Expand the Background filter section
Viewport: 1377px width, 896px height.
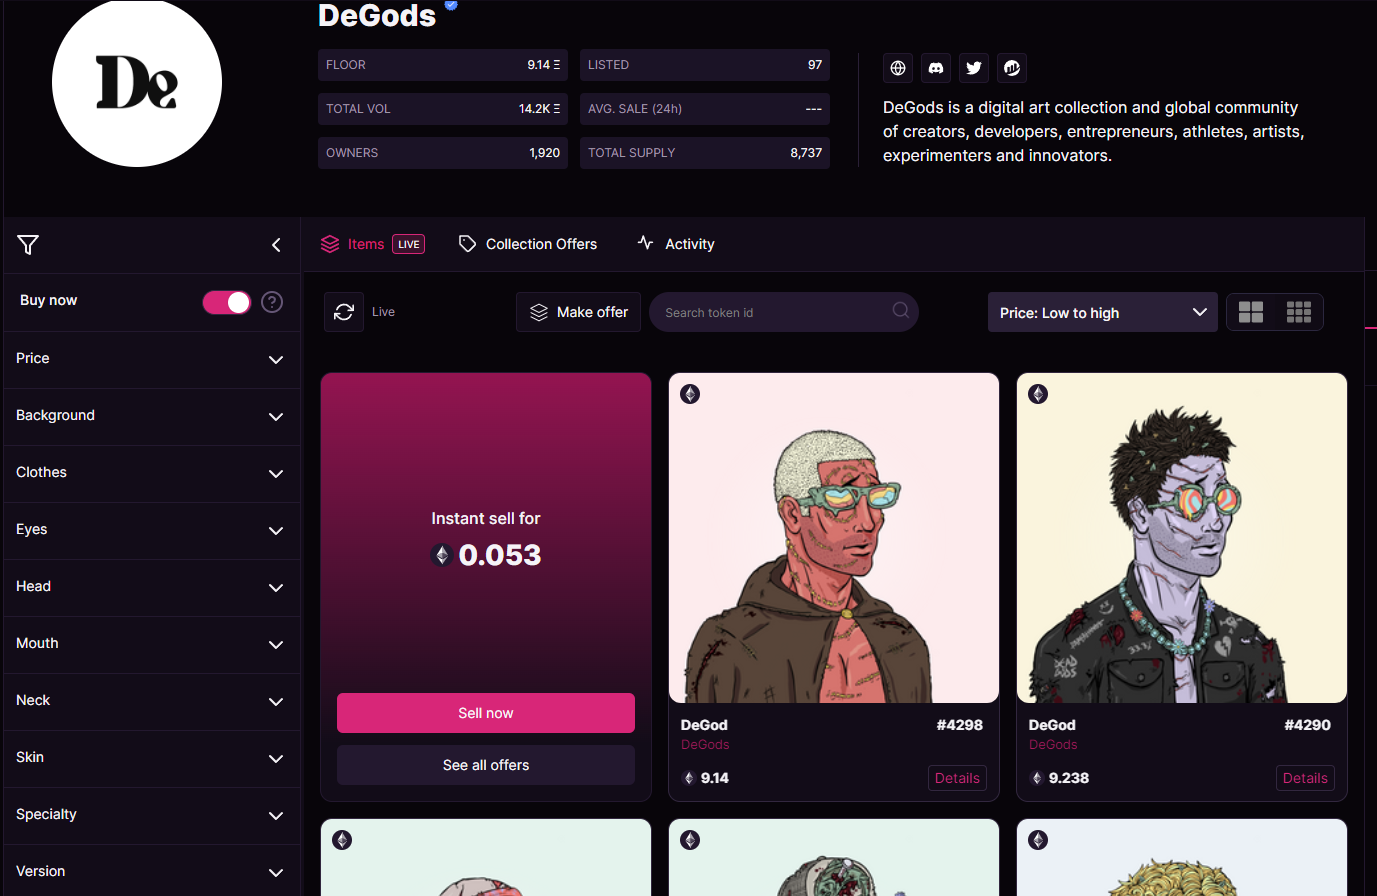(152, 416)
